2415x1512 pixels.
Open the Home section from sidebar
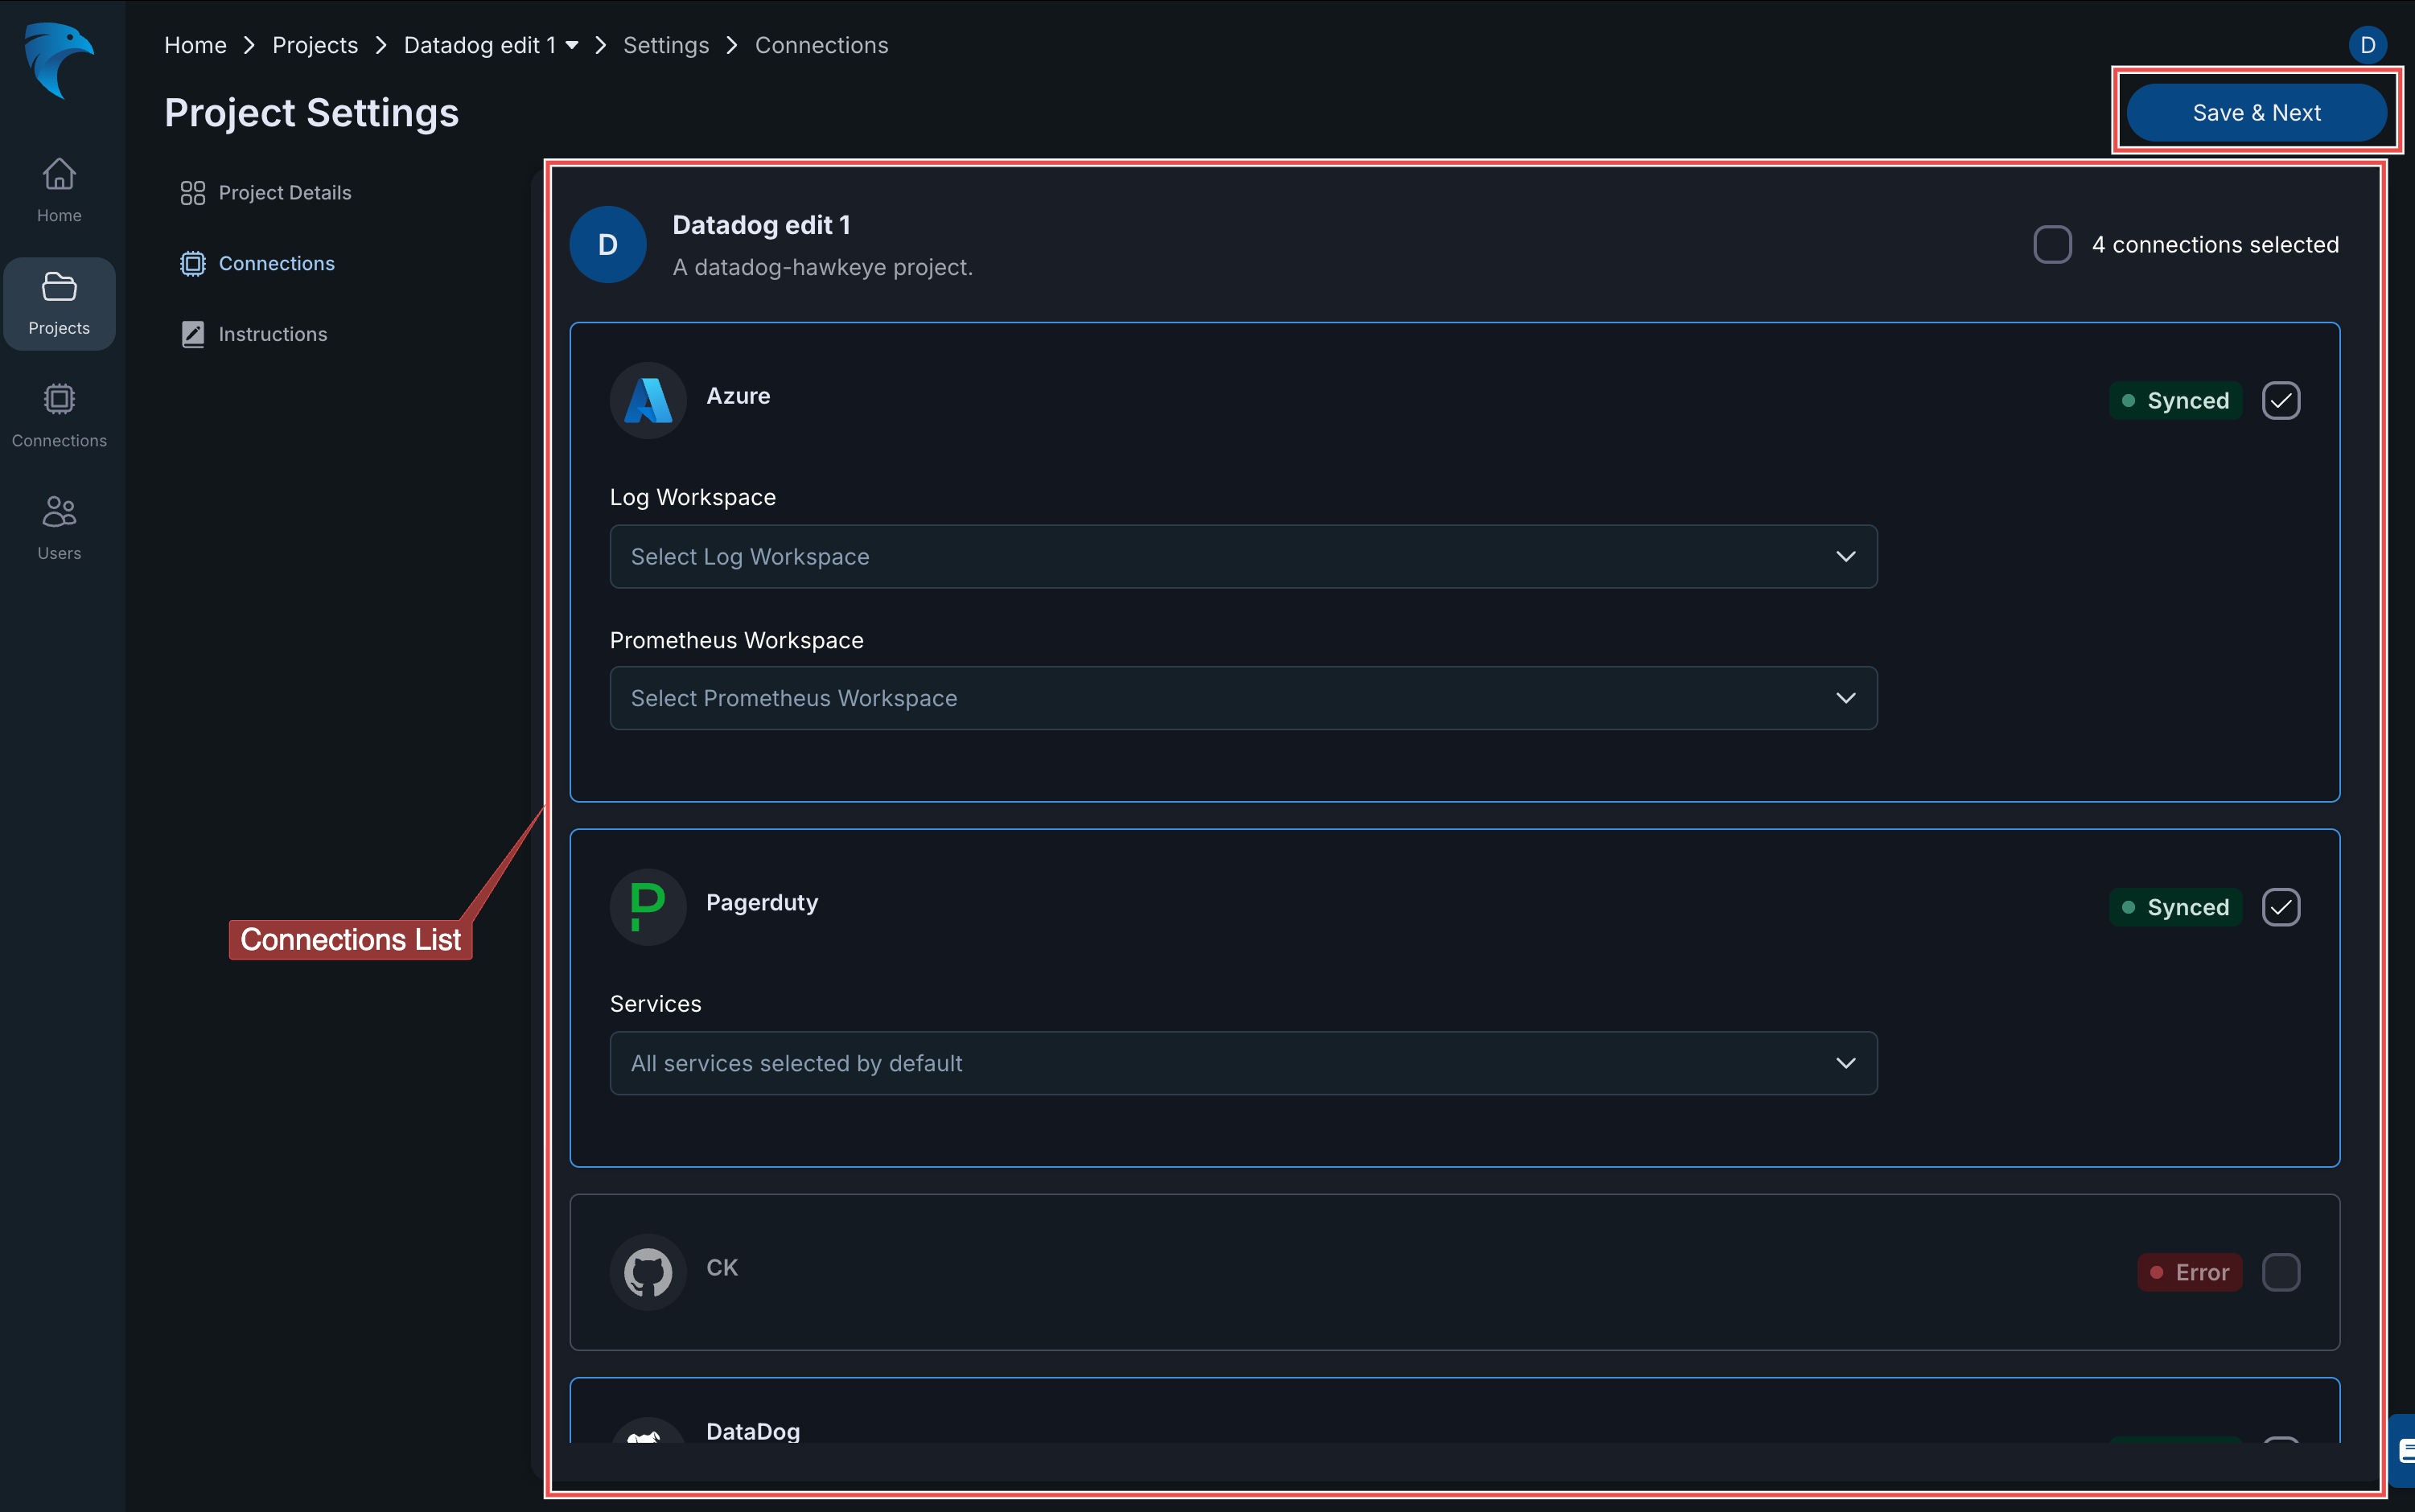pos(58,188)
